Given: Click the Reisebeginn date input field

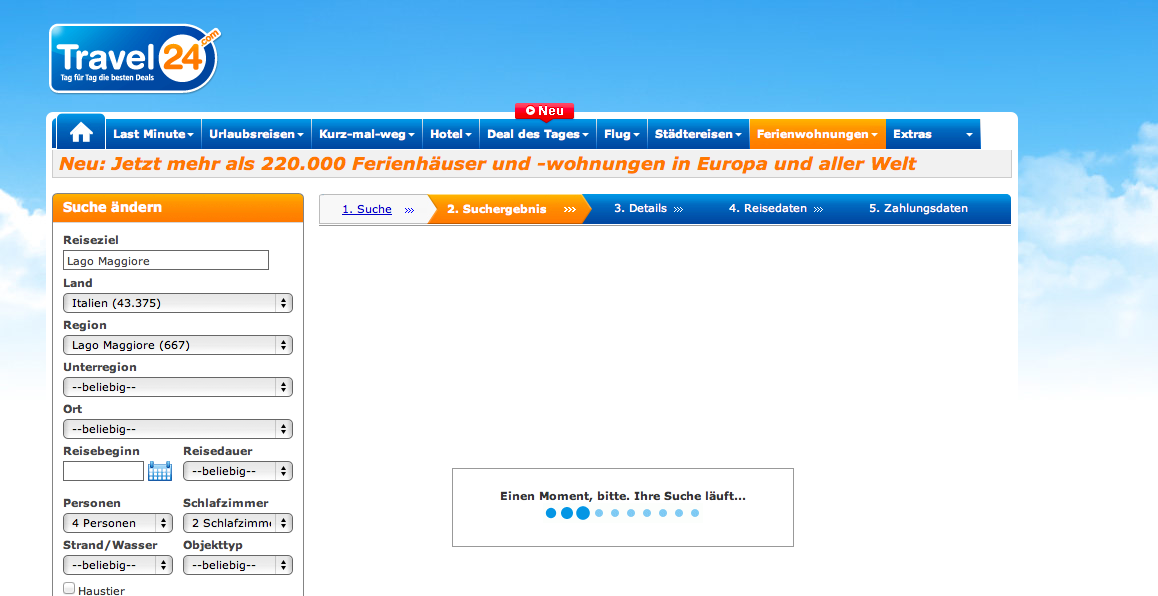Looking at the screenshot, I should click(103, 471).
